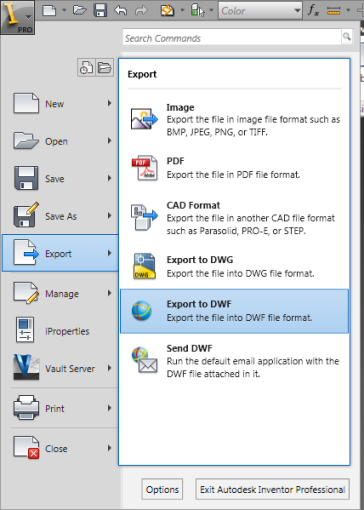This screenshot has height=510, width=364.
Task: Choose PDF file format export description
Action: [x=233, y=175]
